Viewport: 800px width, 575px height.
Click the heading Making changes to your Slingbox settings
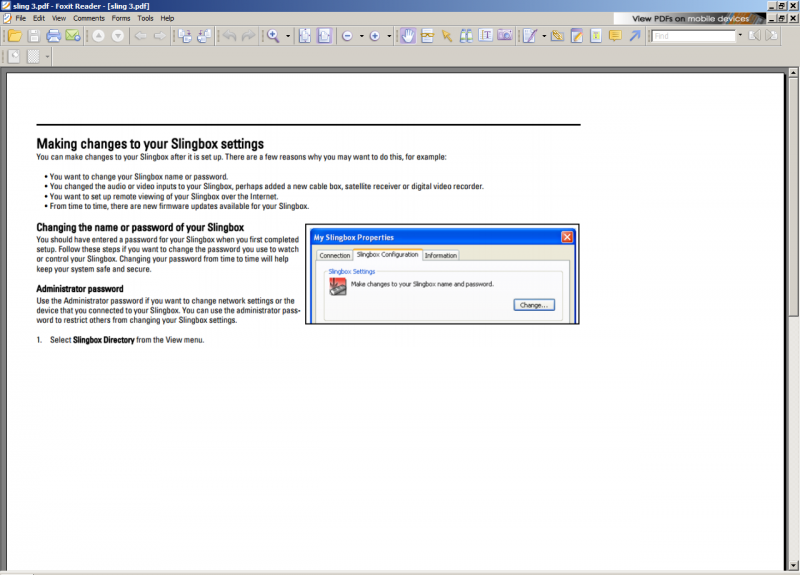[x=150, y=144]
